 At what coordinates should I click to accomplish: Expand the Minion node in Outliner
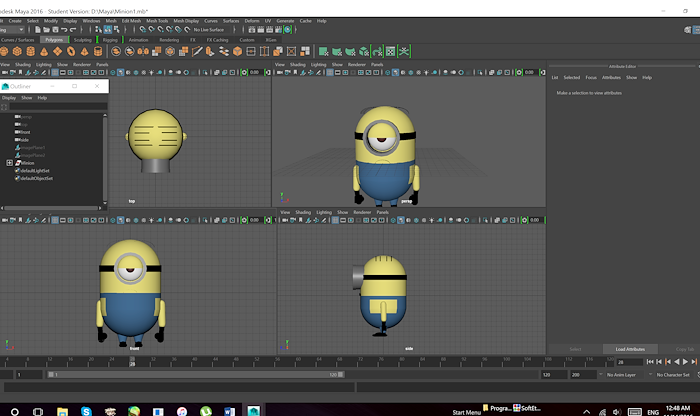tap(9, 163)
